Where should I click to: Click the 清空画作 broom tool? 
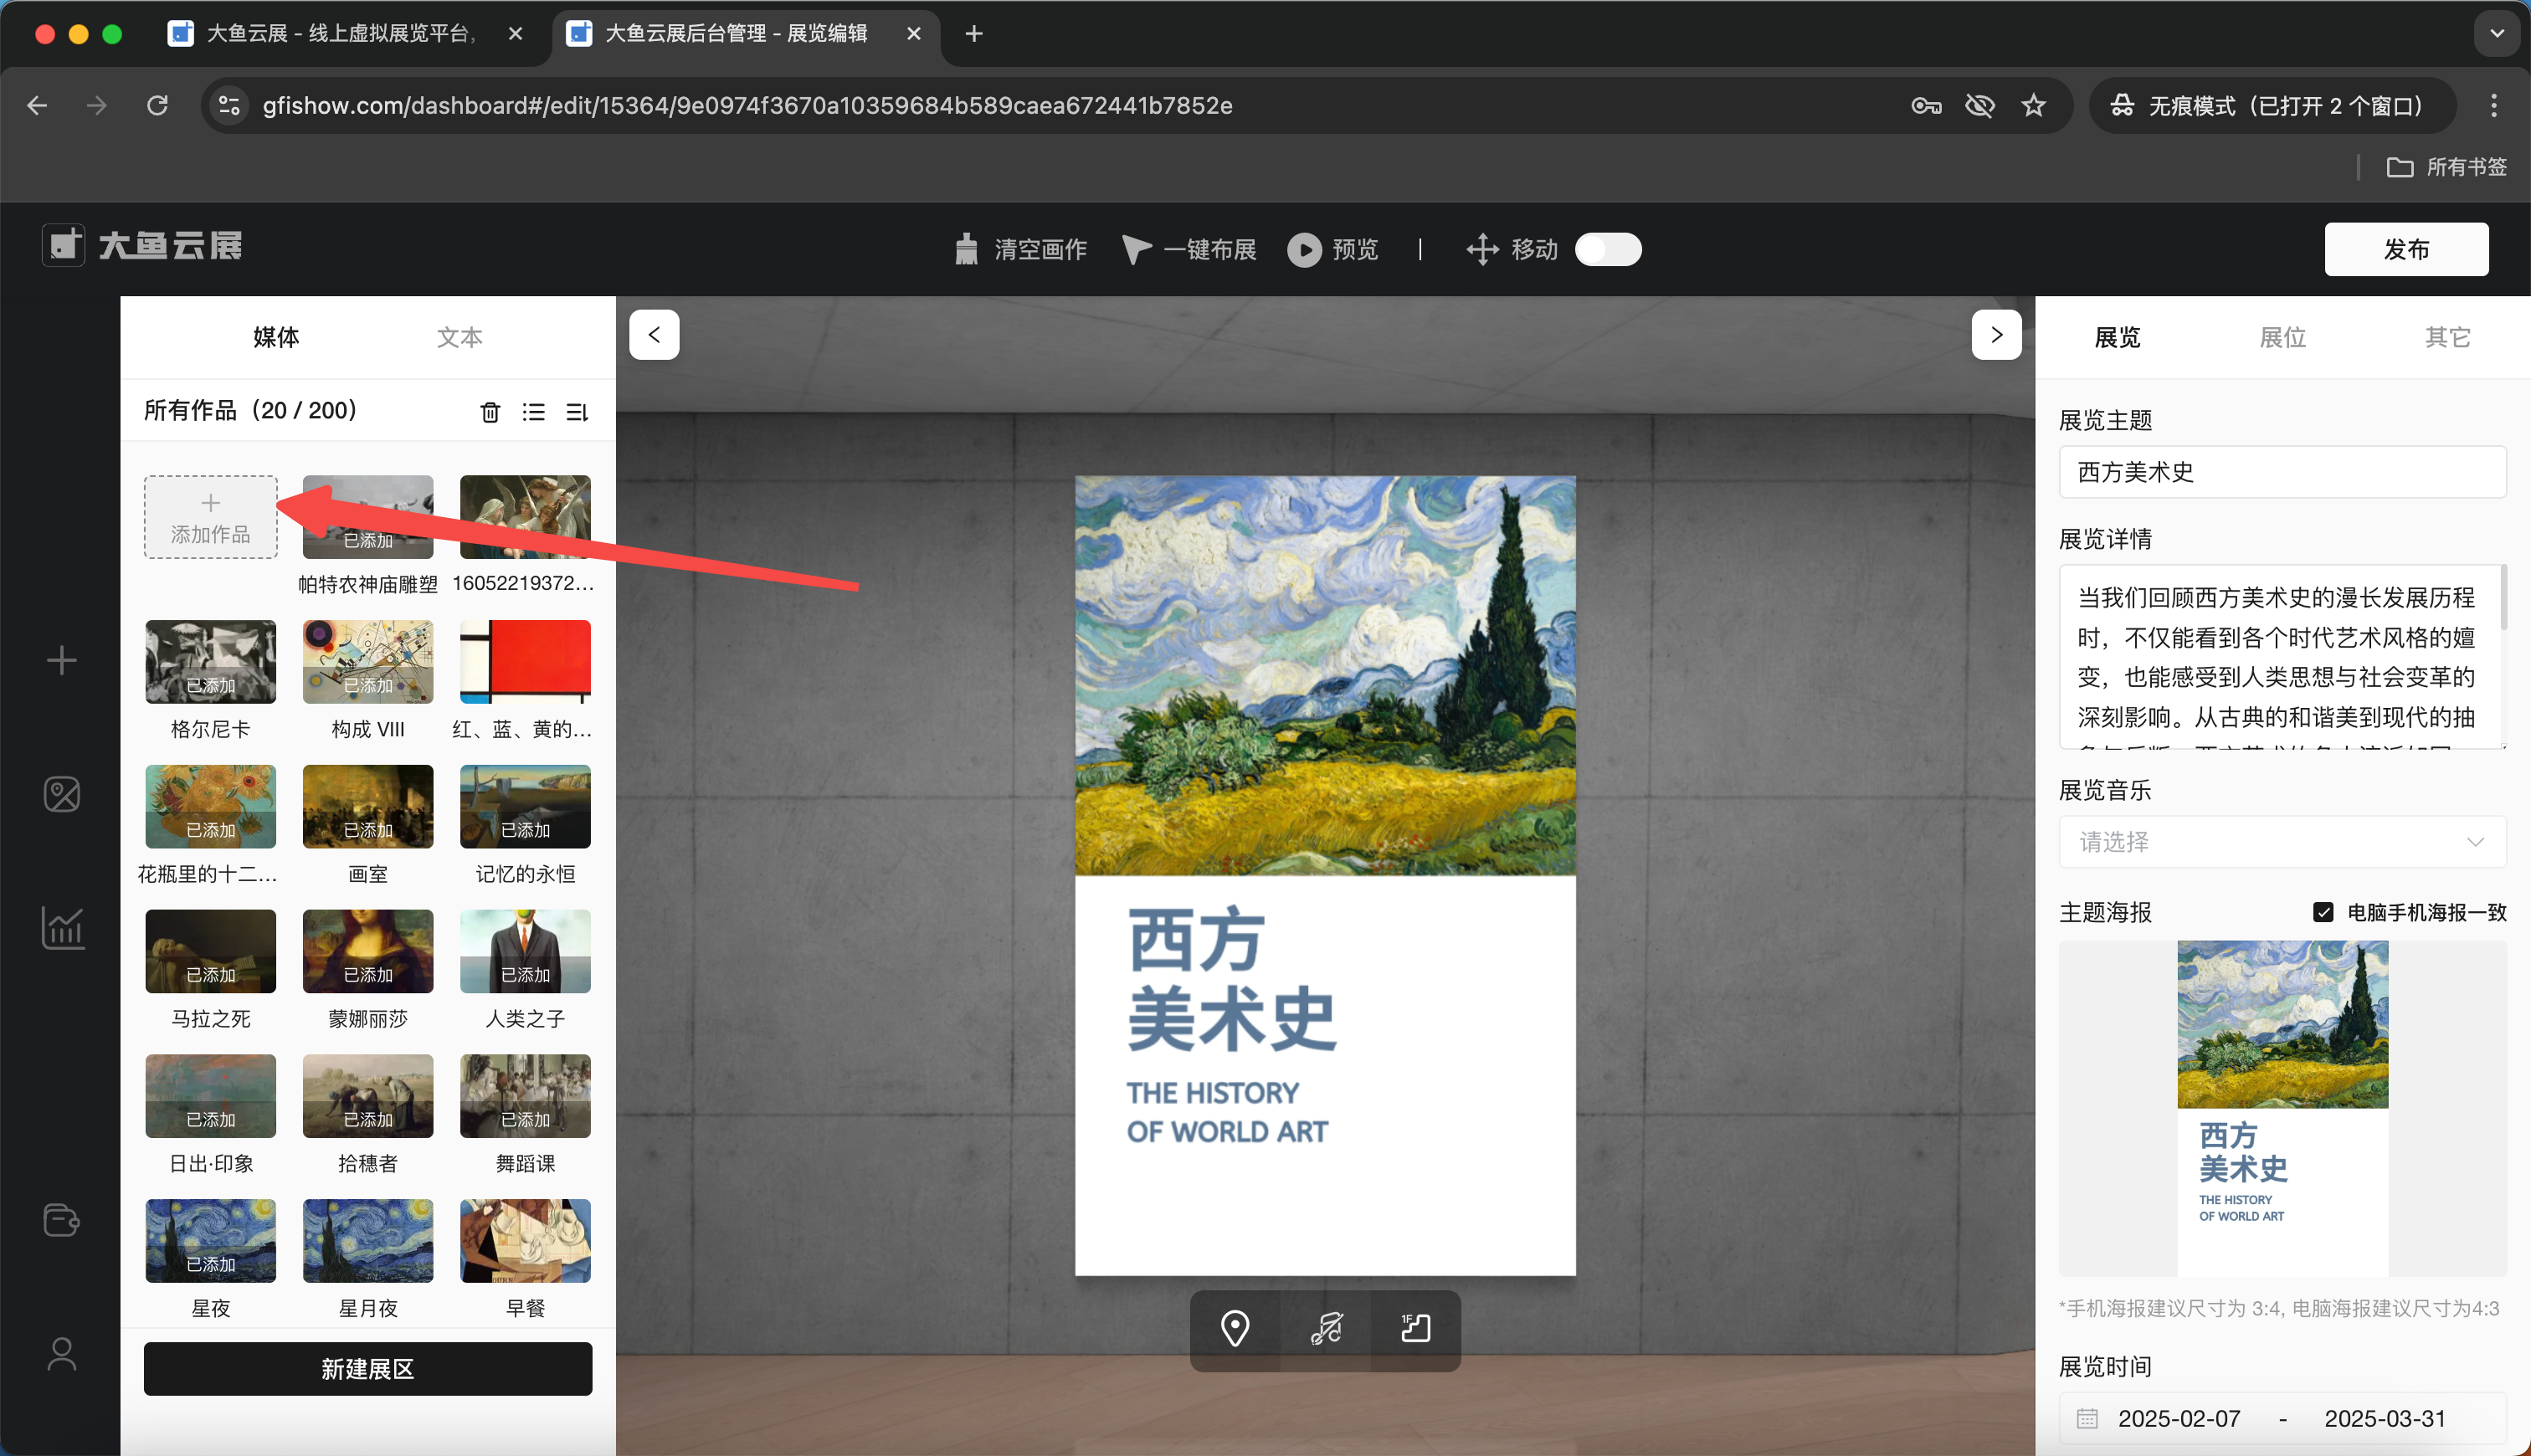[1020, 249]
